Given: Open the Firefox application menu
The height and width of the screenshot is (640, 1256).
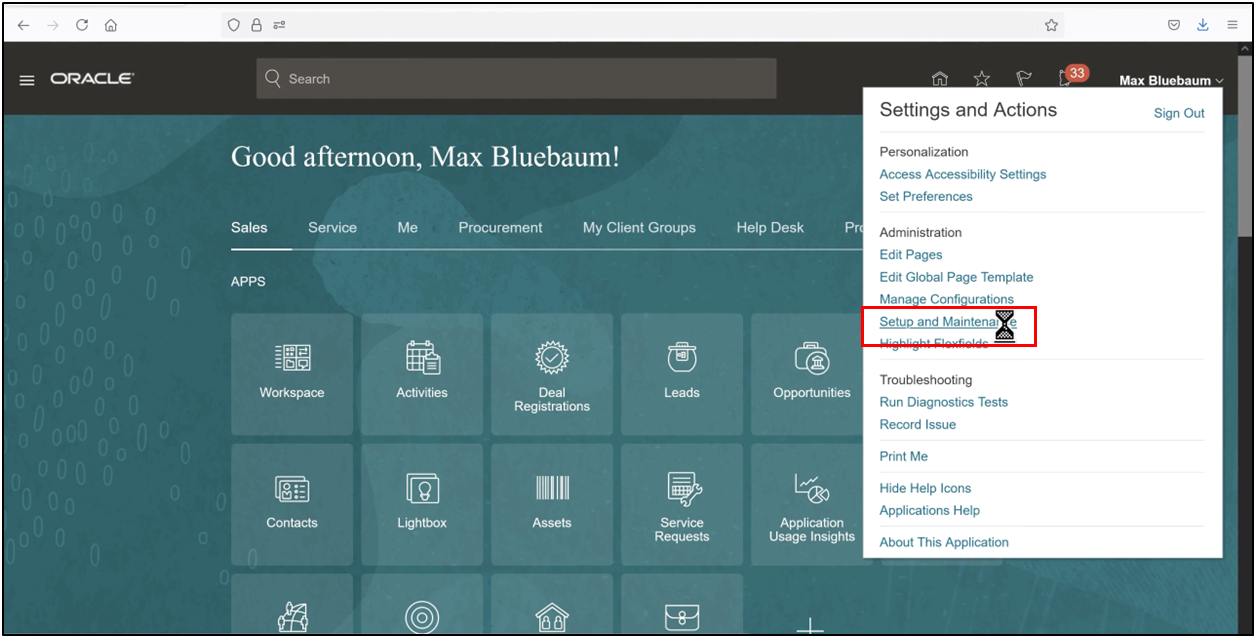Looking at the screenshot, I should point(1232,24).
